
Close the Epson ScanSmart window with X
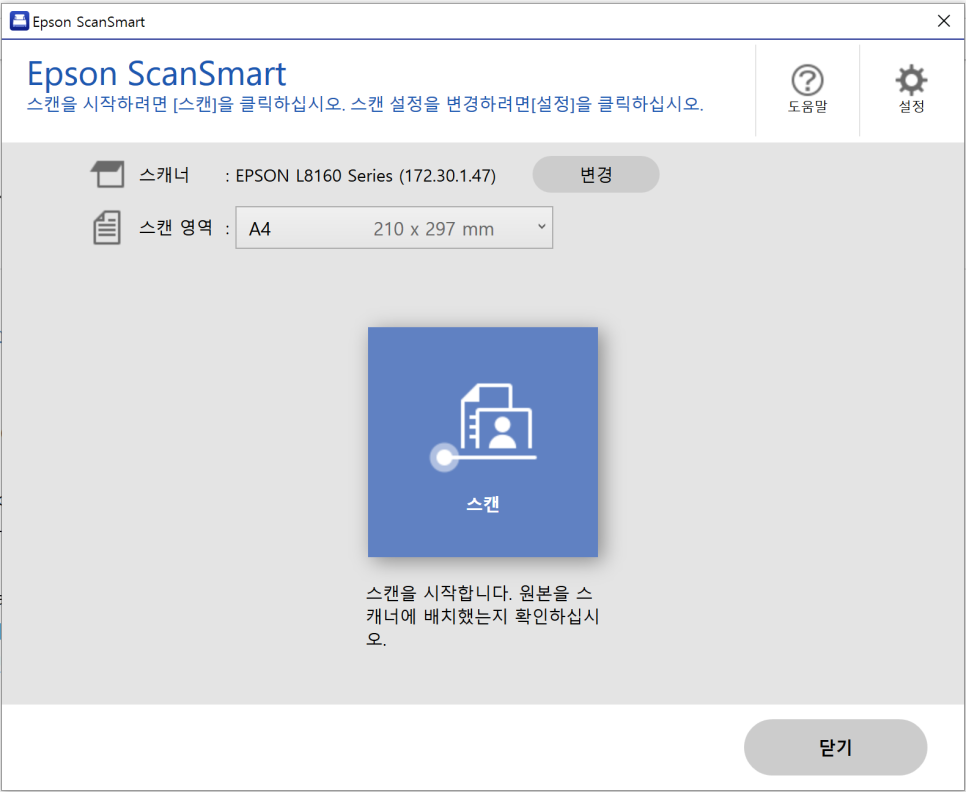pyautogui.click(x=944, y=20)
